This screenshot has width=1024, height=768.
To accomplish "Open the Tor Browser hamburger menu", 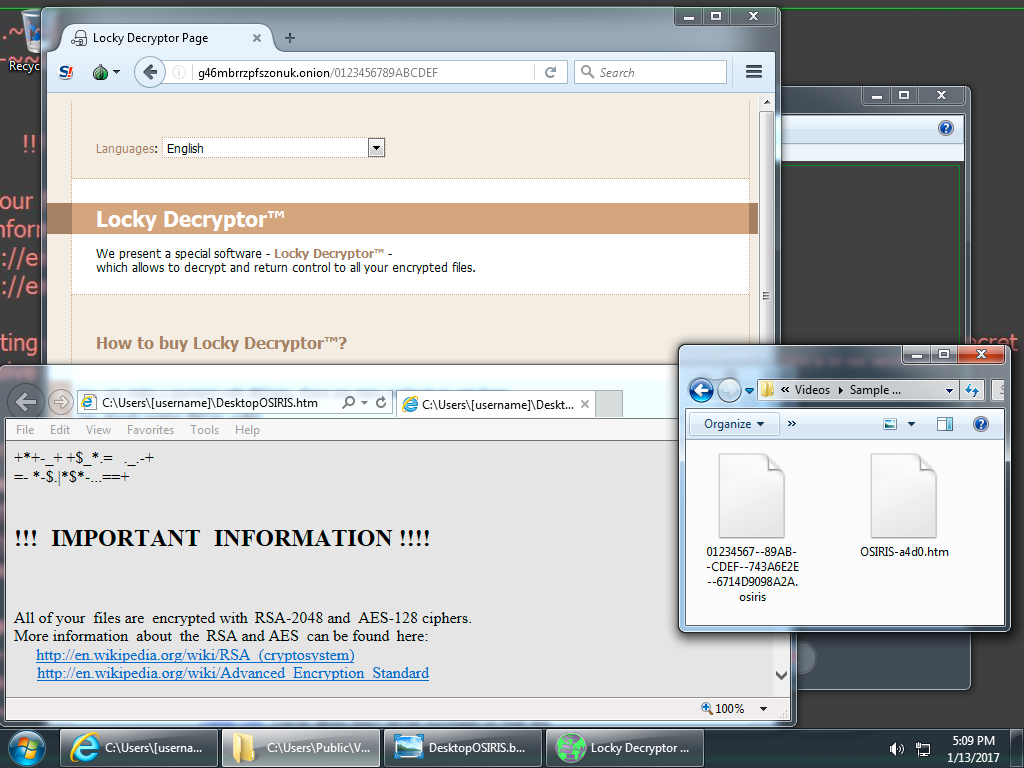I will point(754,72).
